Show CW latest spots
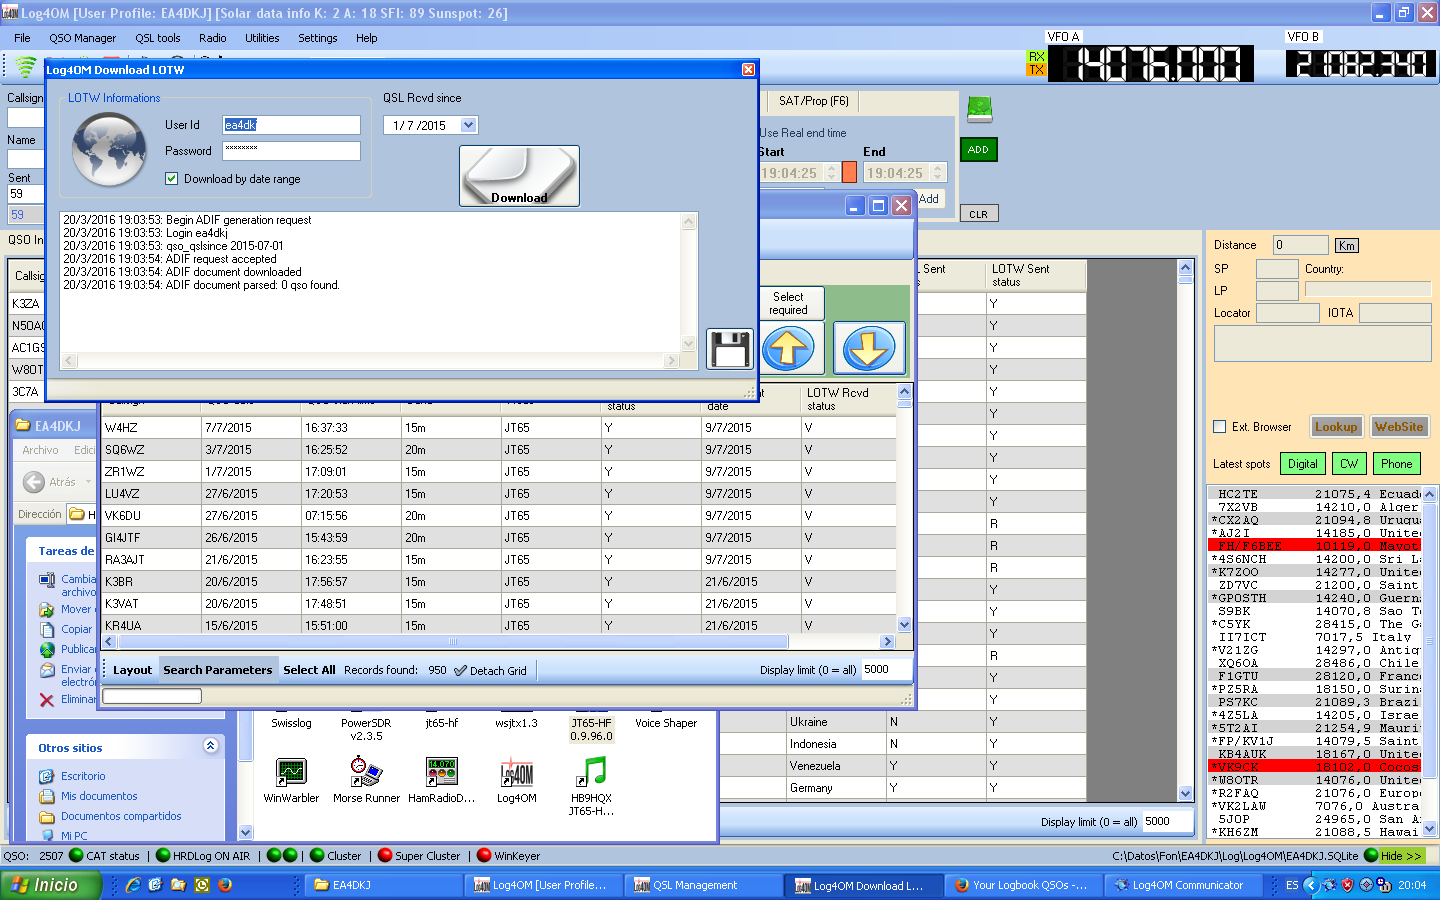1440x900 pixels. 1349,464
